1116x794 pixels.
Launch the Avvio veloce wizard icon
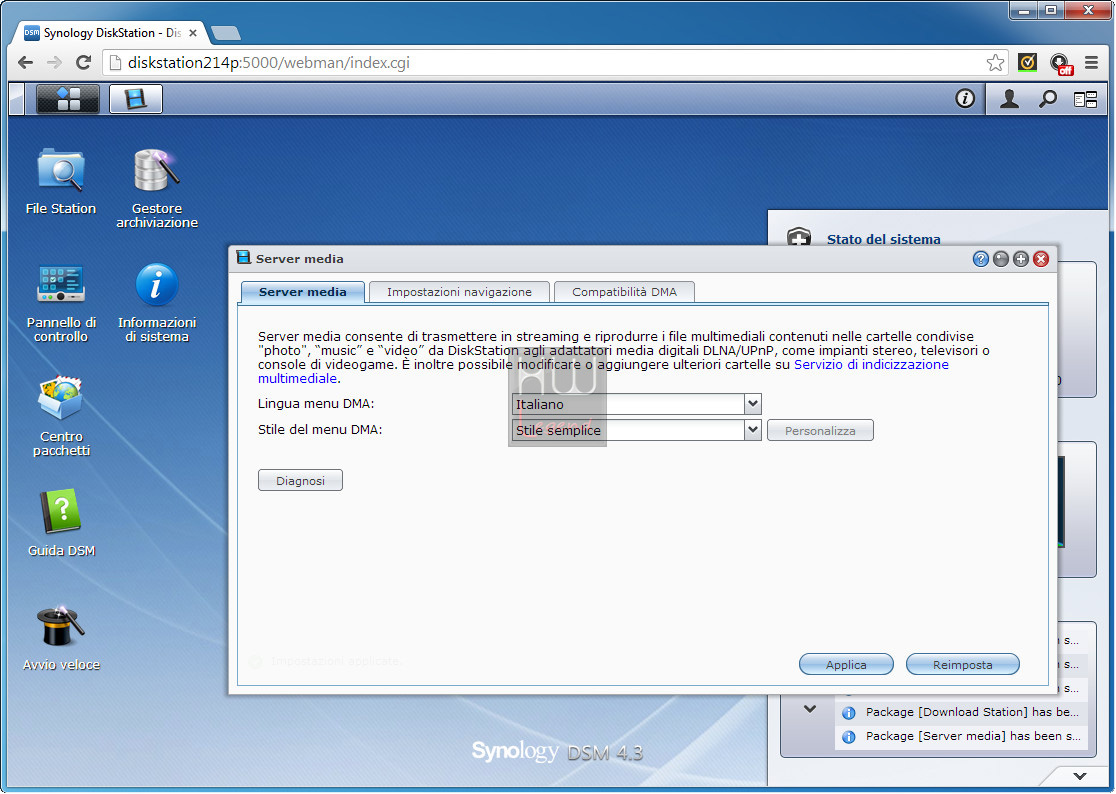[61, 637]
